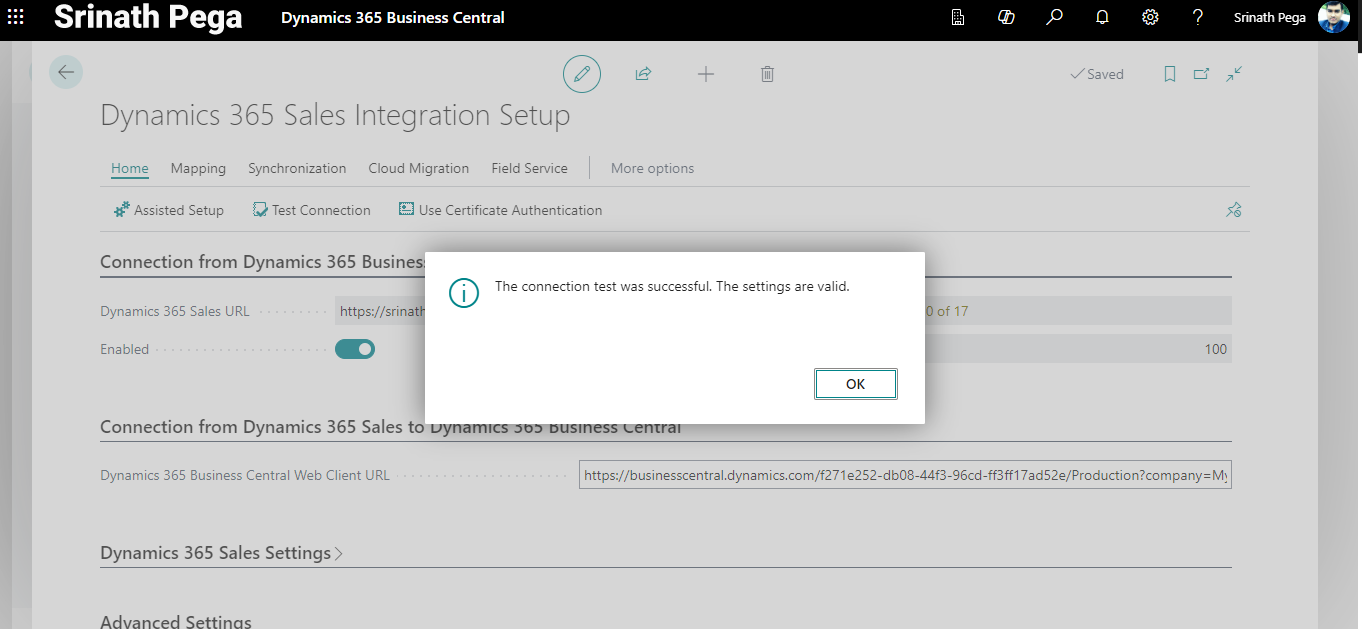Open notifications bell

pyautogui.click(x=1102, y=18)
